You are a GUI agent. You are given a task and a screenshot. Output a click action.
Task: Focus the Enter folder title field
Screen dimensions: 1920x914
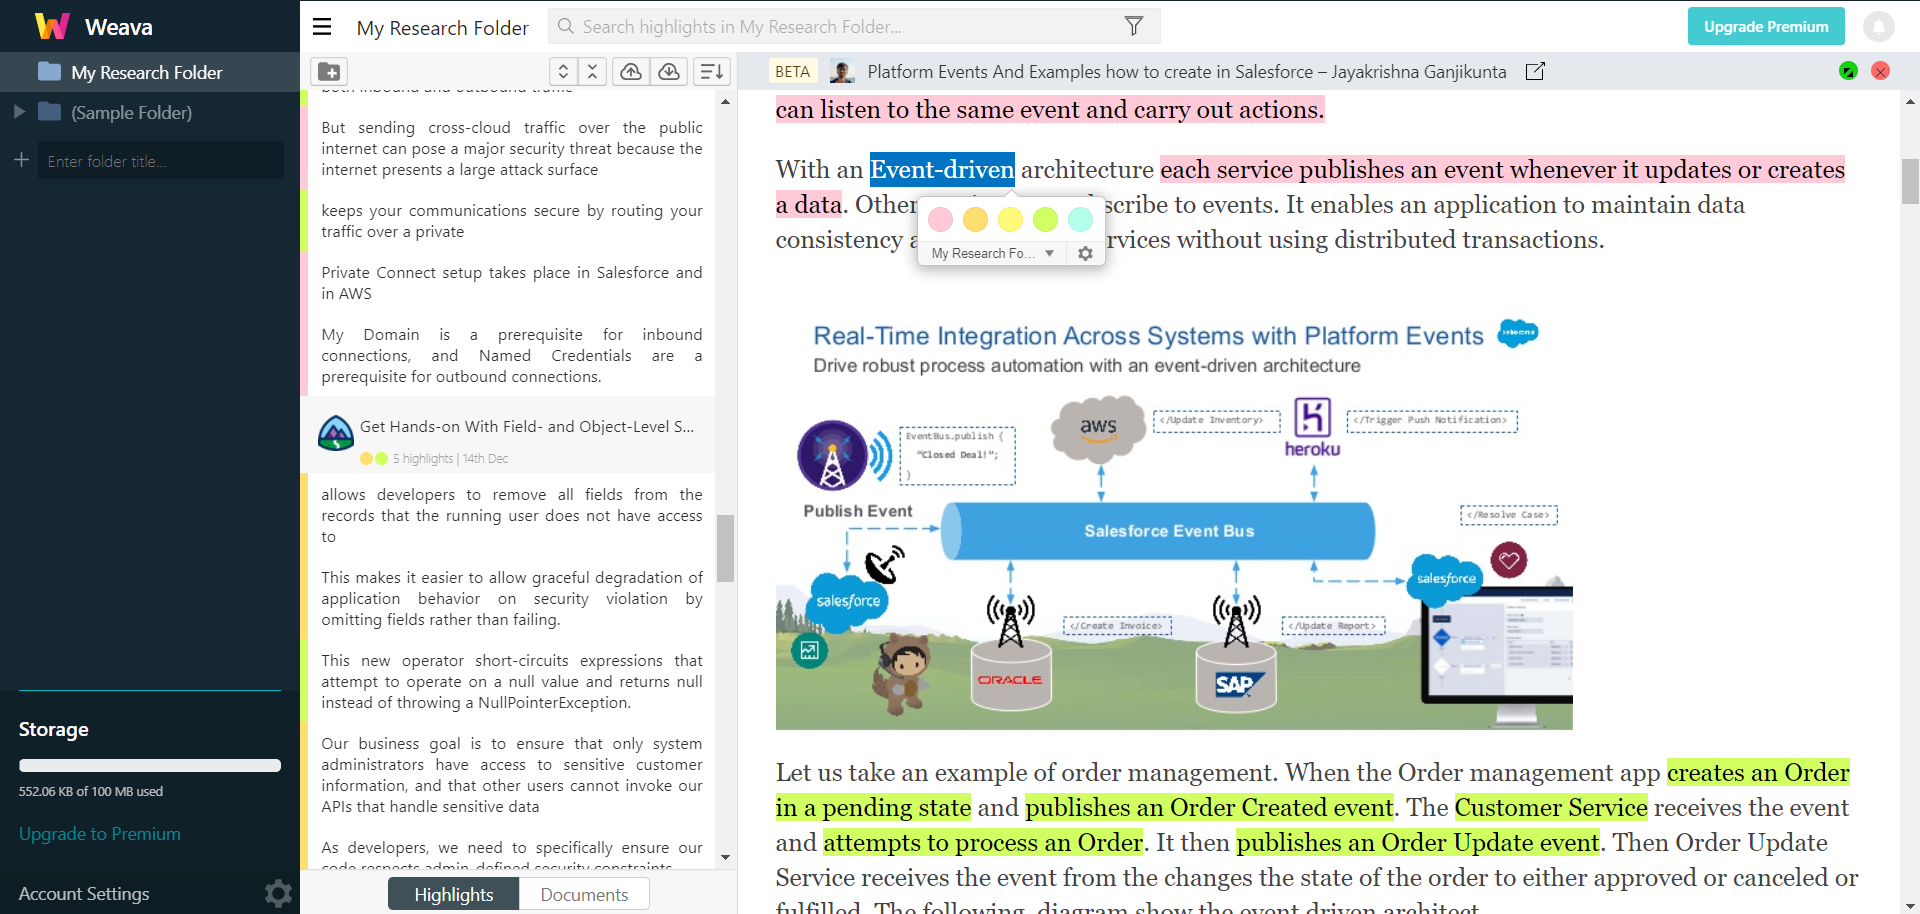tap(160, 160)
